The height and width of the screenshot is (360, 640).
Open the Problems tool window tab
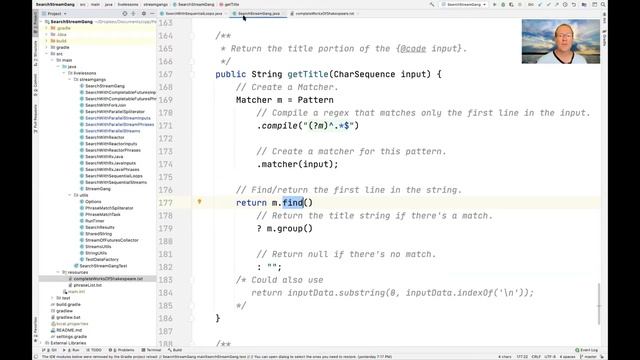click(x=121, y=350)
